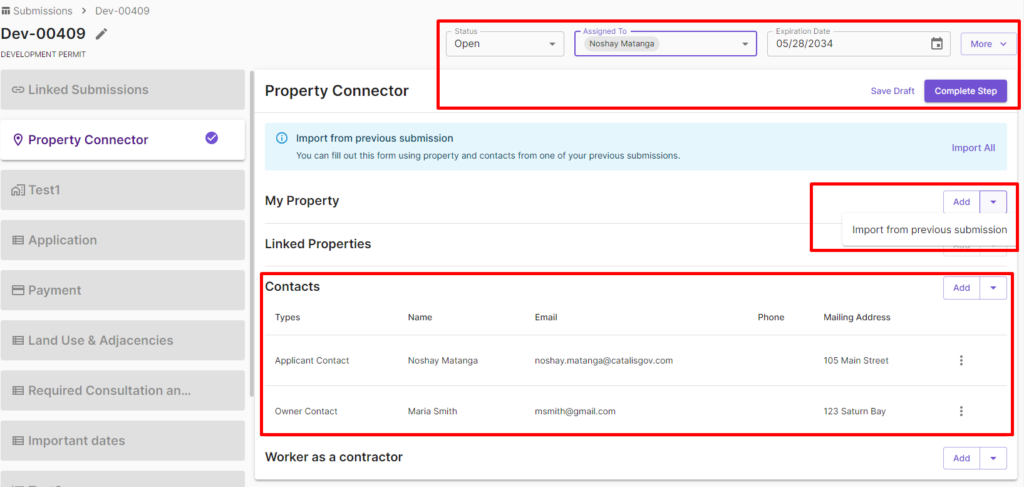The width and height of the screenshot is (1024, 487).
Task: Open the Assigned To dropdown
Action: click(x=745, y=44)
